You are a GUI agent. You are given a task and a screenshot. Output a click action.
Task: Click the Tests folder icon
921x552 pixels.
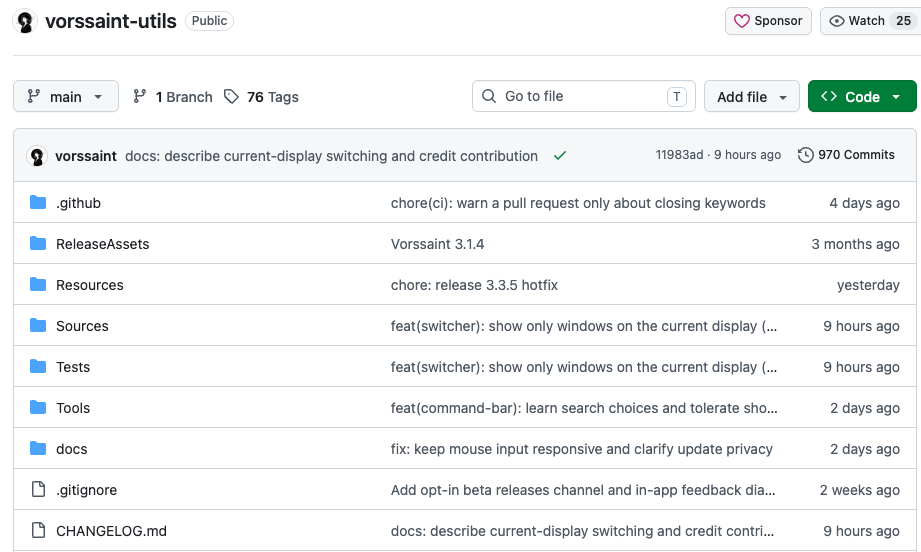38,366
